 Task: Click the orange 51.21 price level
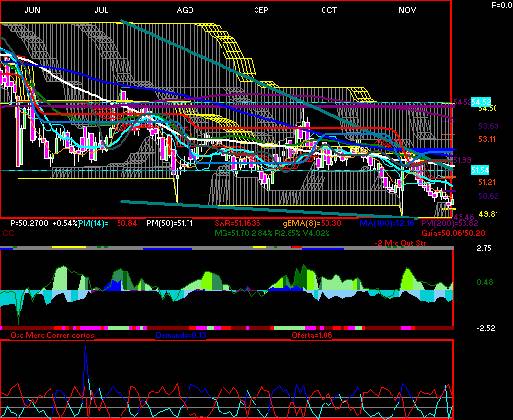(487, 182)
